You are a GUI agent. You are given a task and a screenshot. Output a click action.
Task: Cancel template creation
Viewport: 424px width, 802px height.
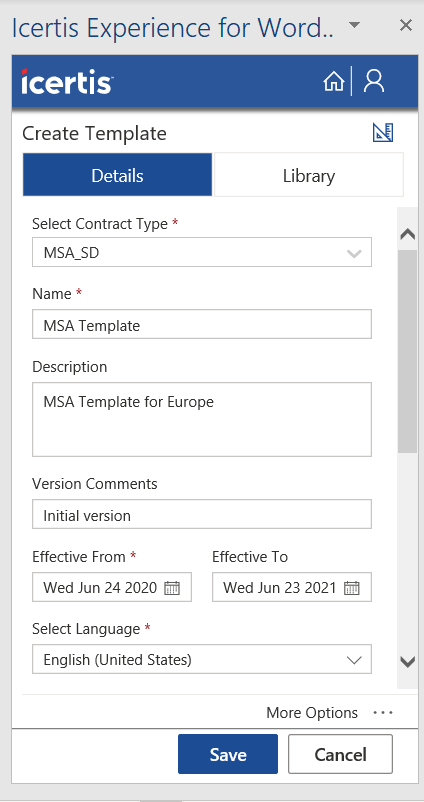click(x=340, y=754)
